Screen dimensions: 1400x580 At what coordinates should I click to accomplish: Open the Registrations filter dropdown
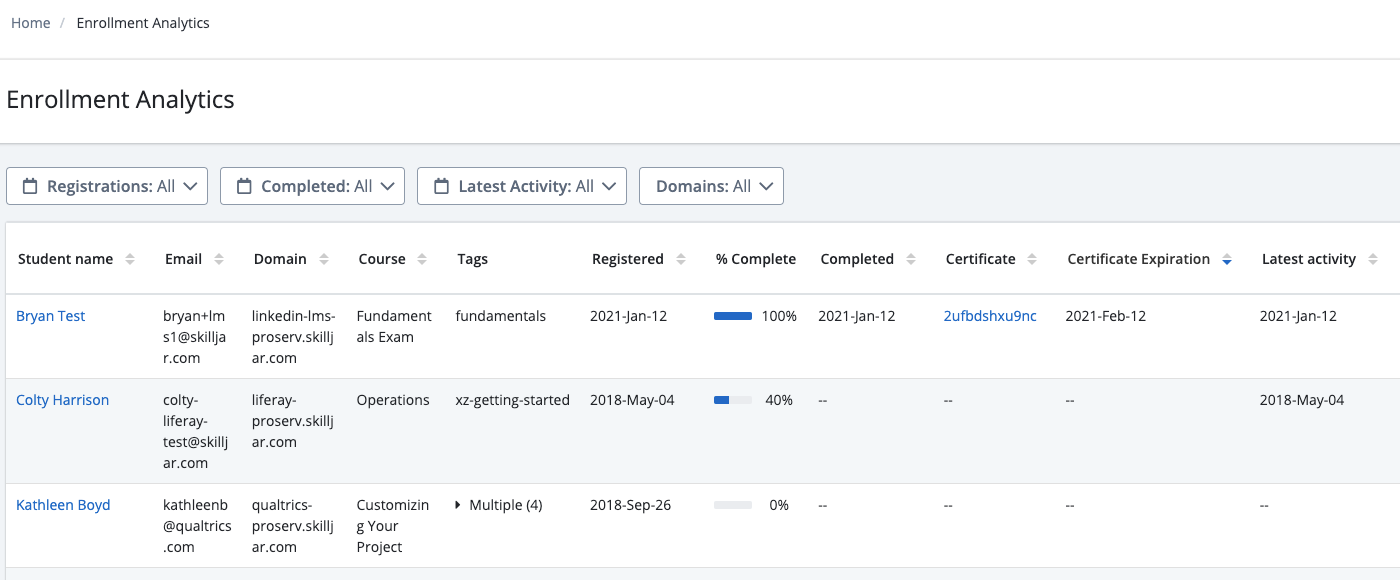point(107,186)
